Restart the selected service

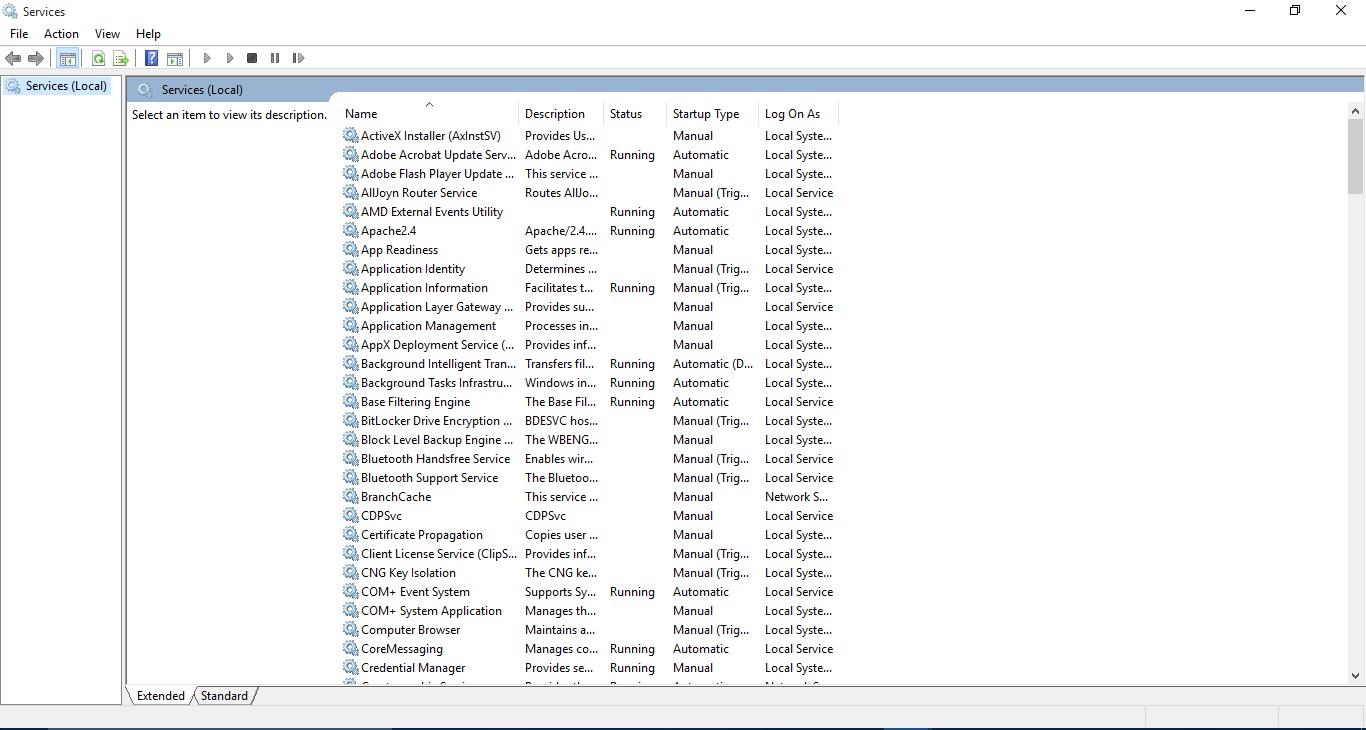(x=298, y=58)
